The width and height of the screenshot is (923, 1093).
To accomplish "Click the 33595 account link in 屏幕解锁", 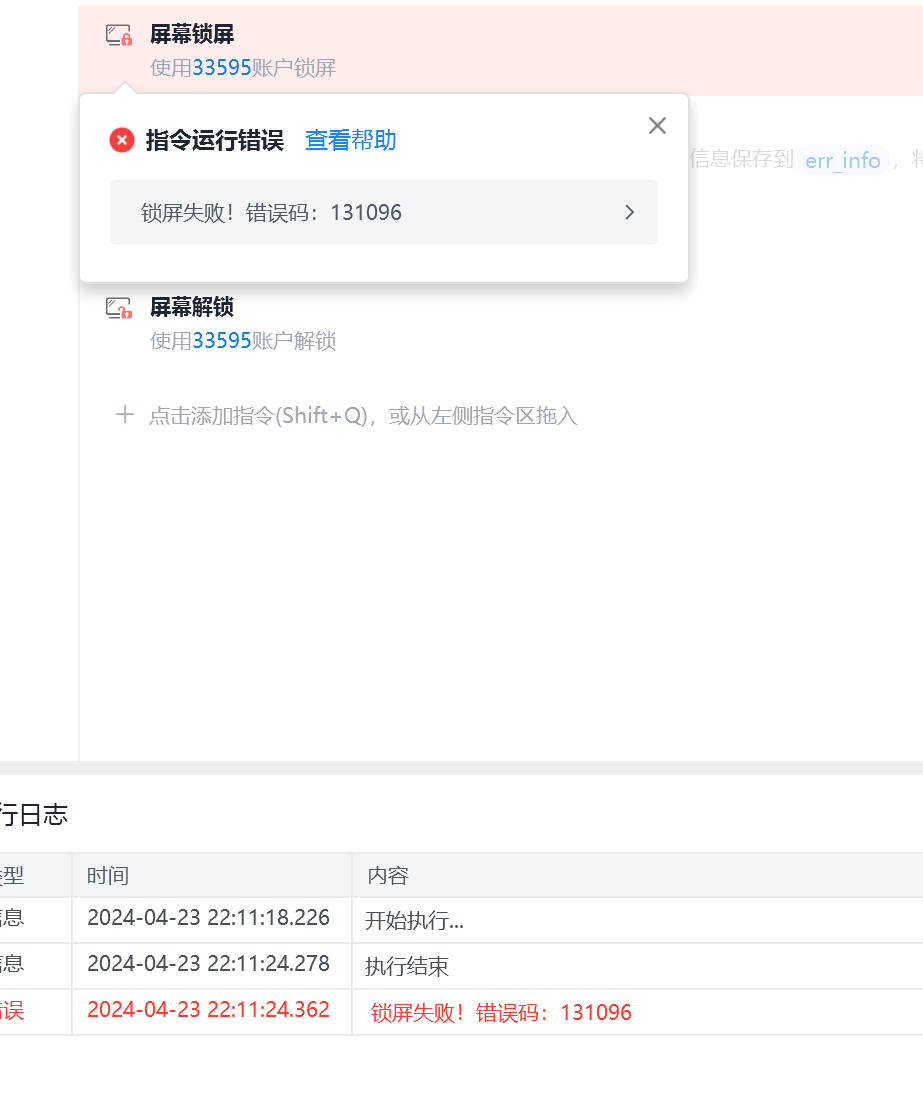I will (x=222, y=341).
